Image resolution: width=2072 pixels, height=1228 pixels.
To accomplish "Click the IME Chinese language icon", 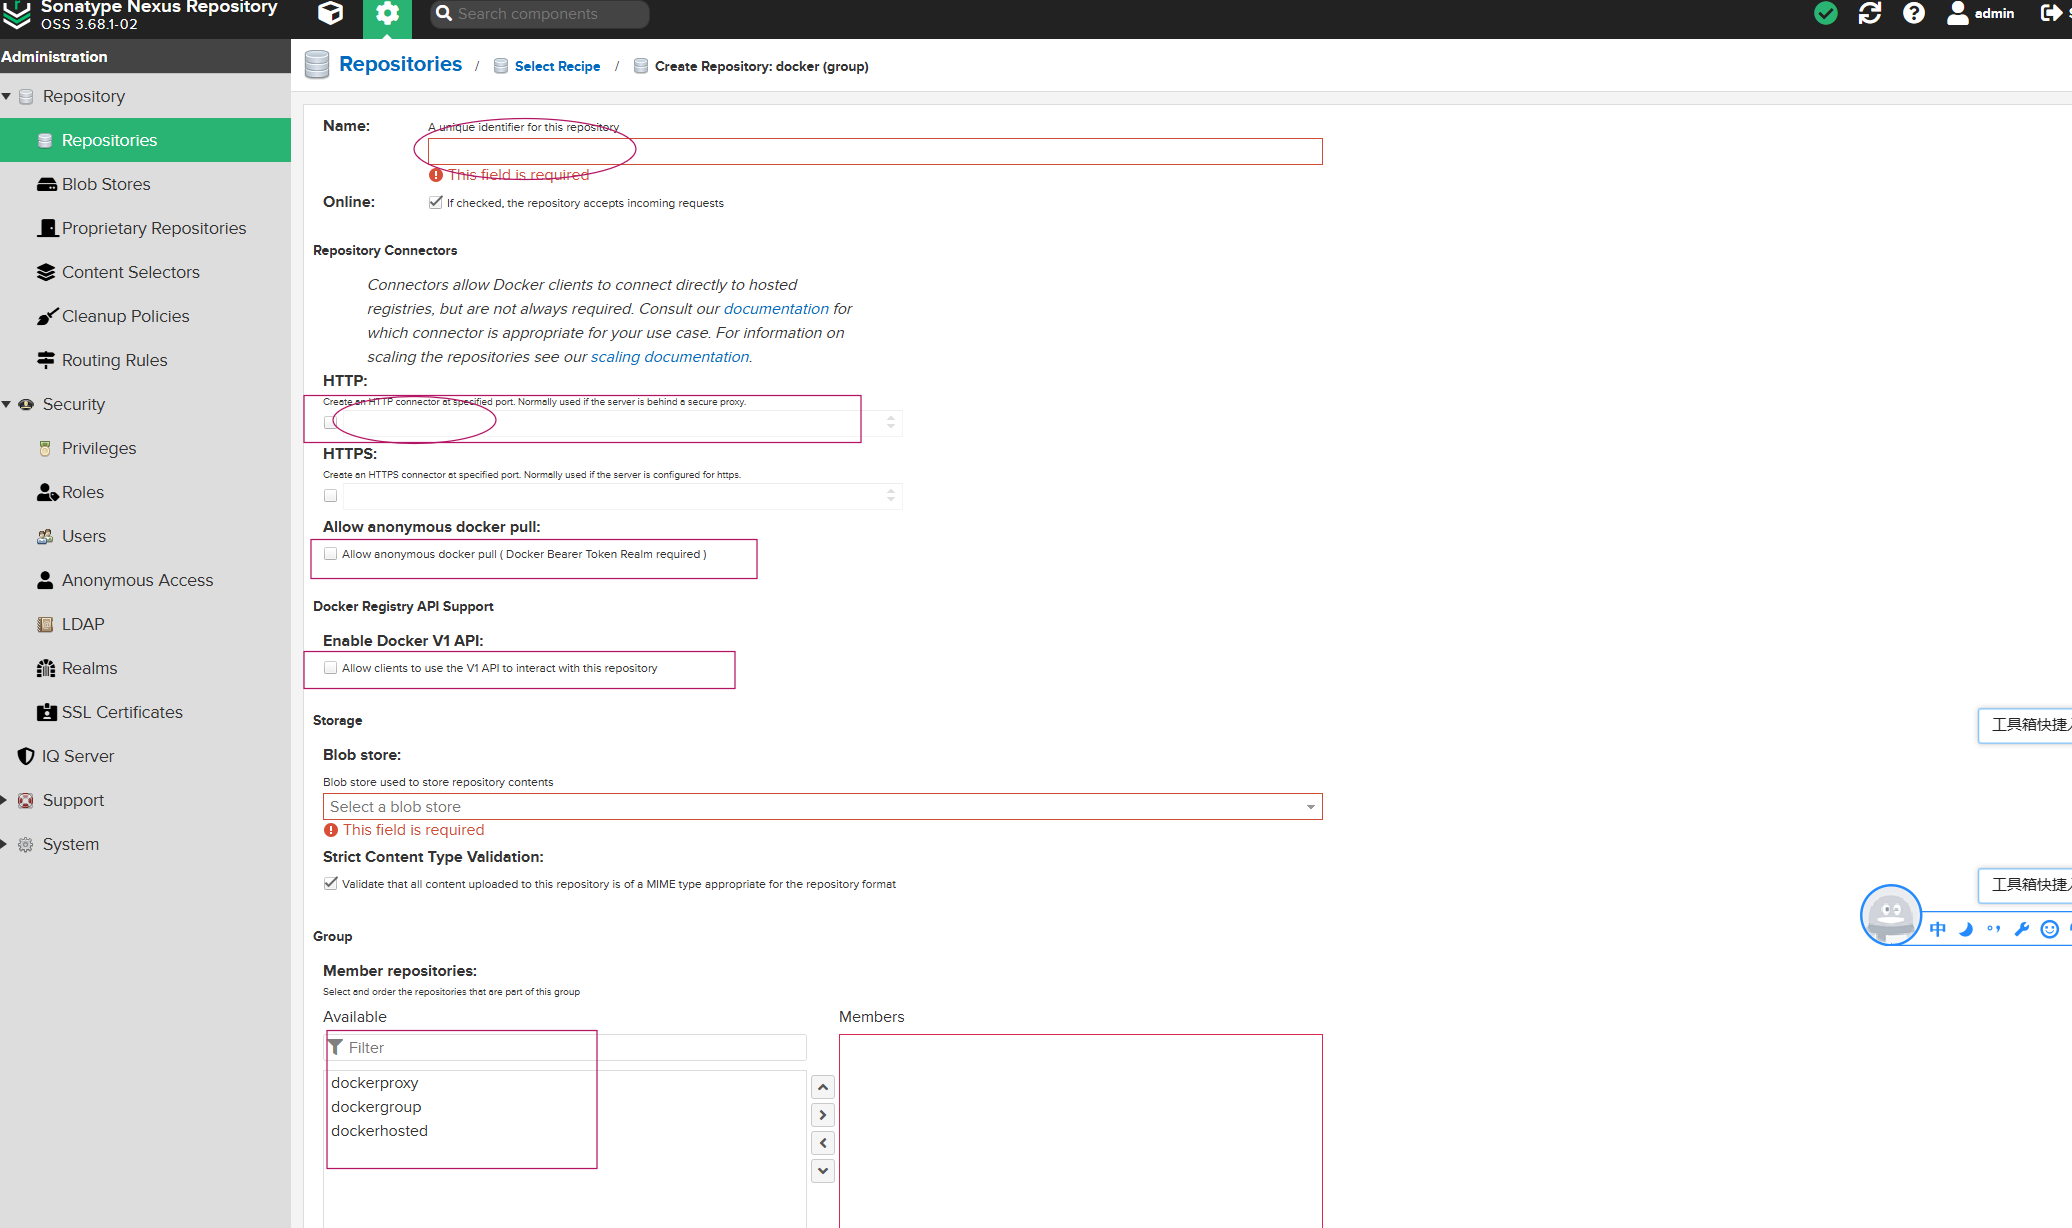I will (1938, 929).
